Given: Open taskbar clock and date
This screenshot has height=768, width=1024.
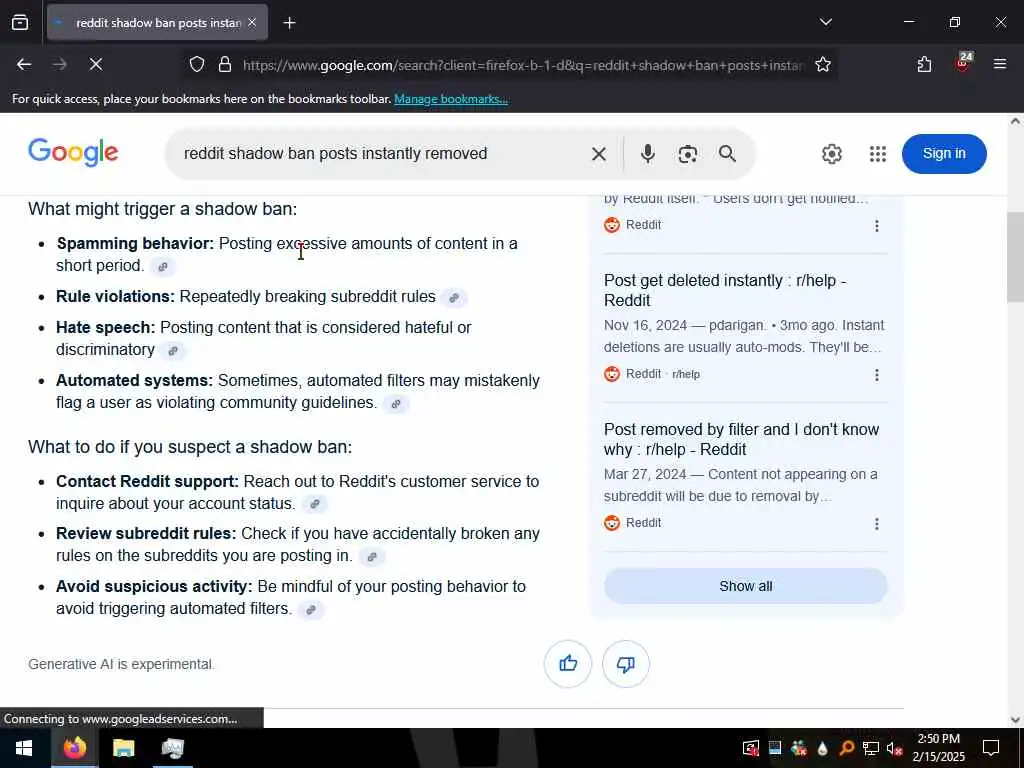Looking at the screenshot, I should click(938, 748).
